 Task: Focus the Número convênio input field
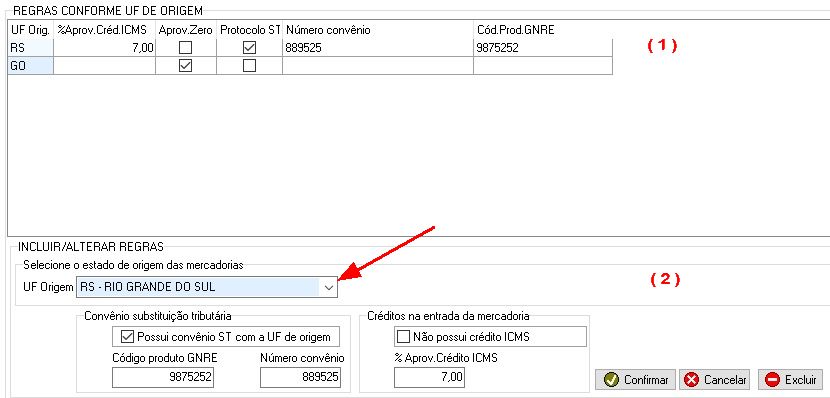tap(301, 378)
